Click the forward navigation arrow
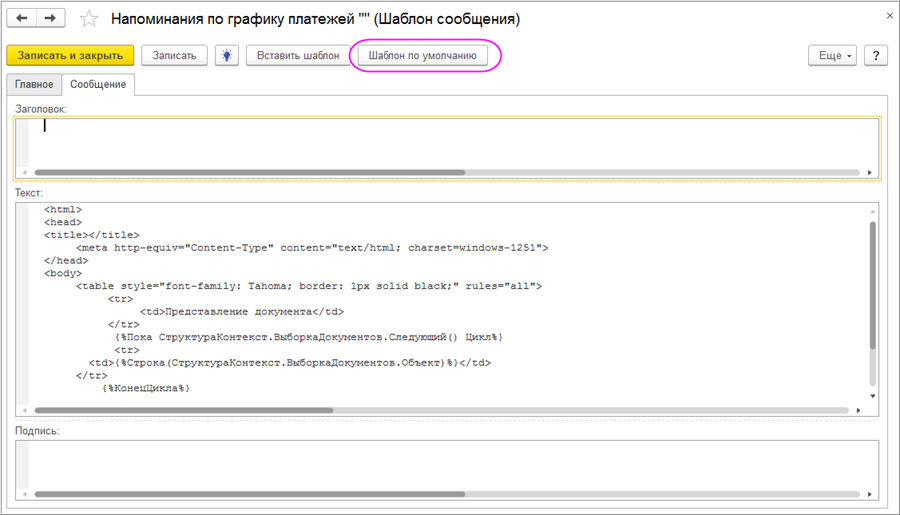 pos(50,19)
